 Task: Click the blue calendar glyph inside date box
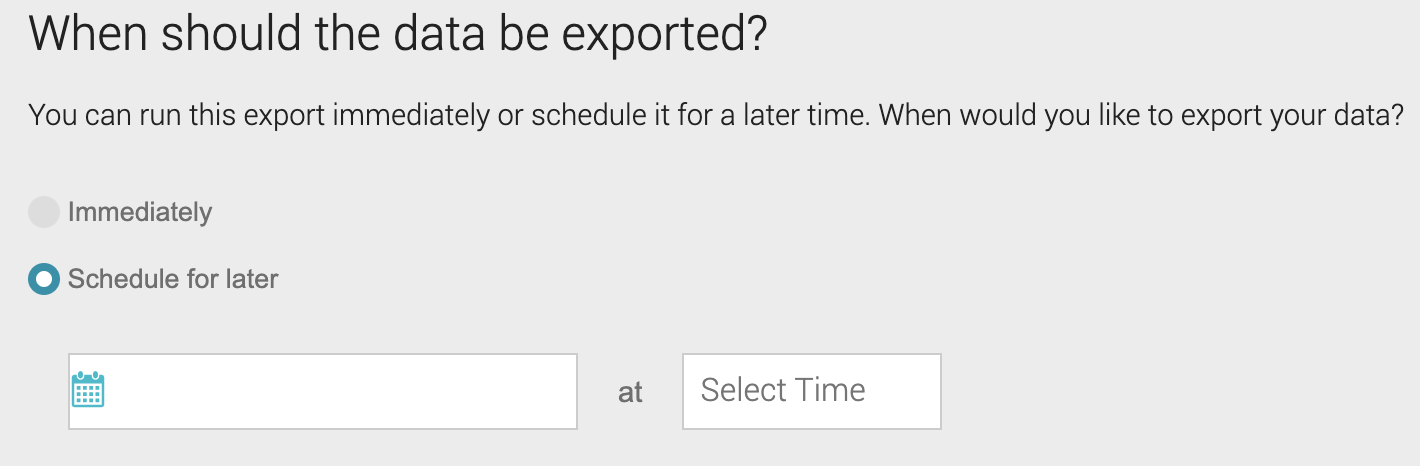click(89, 390)
